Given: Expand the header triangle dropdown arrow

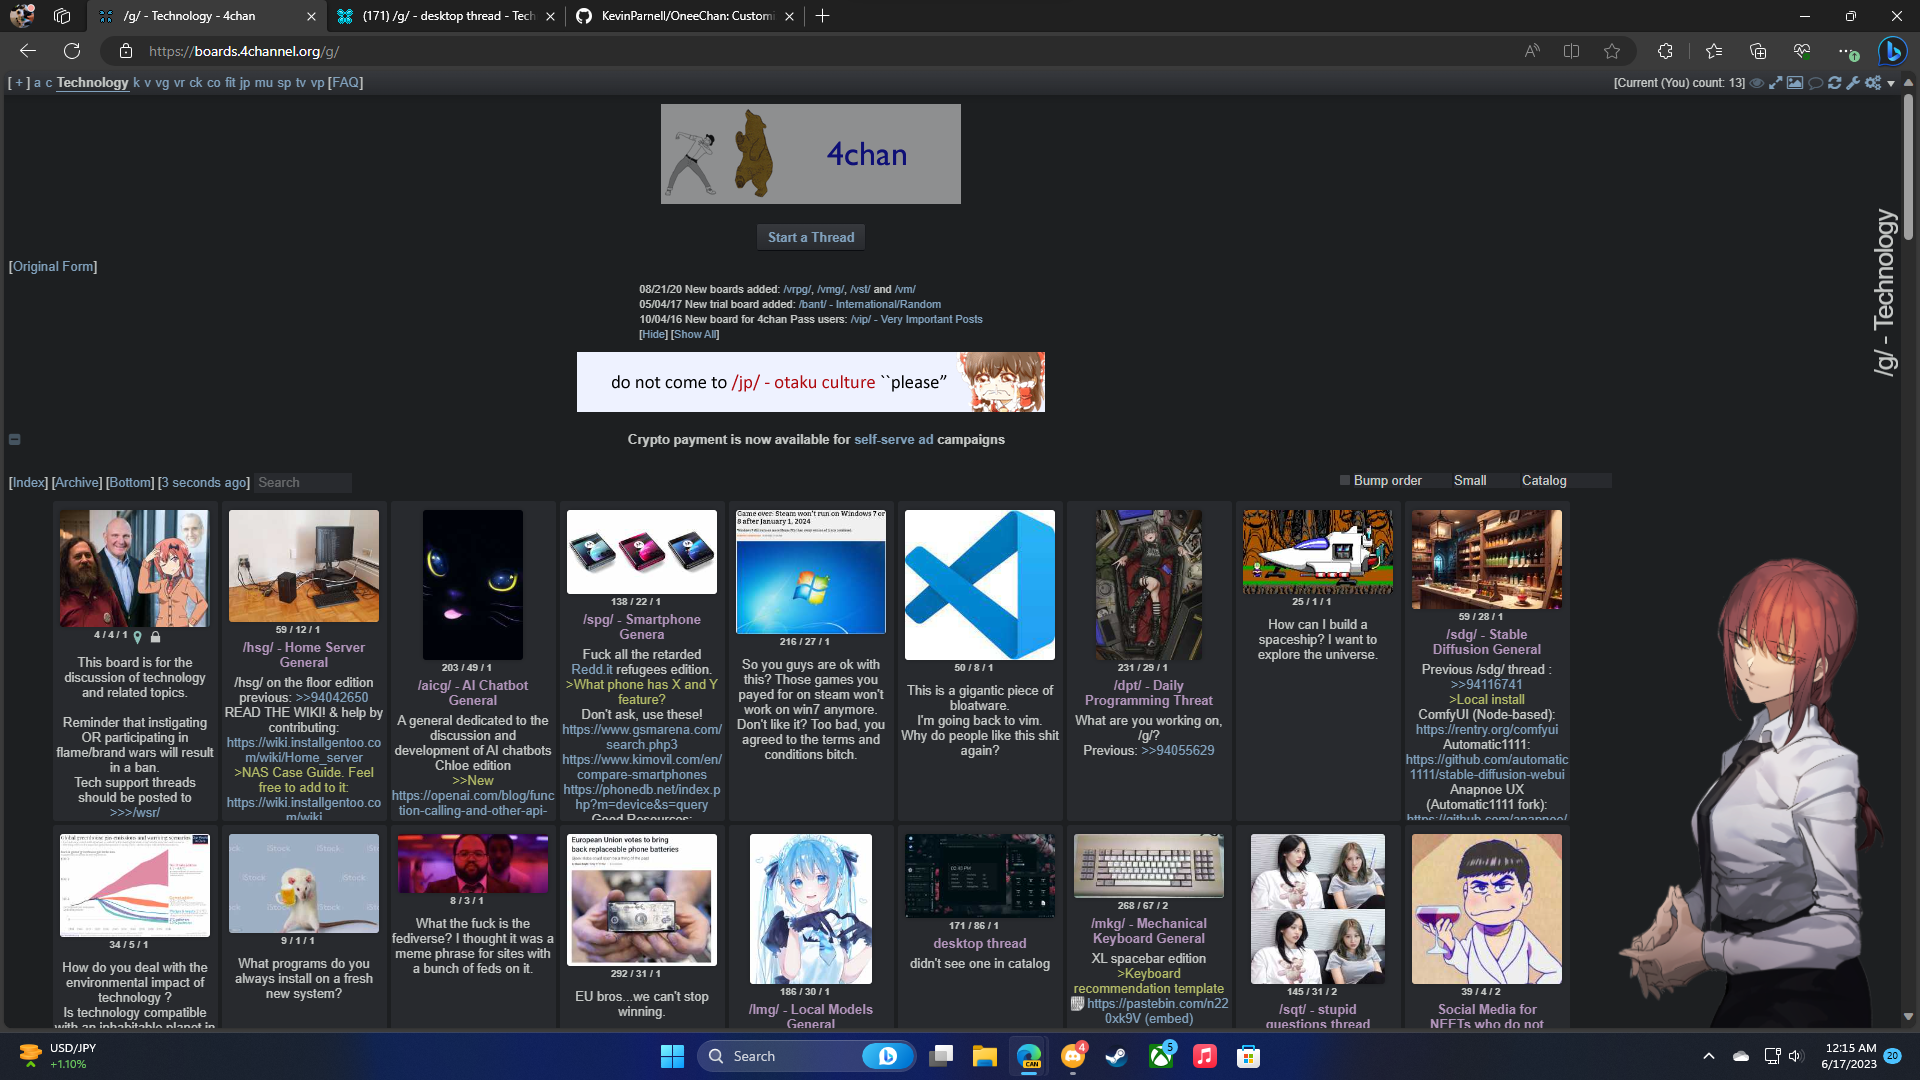Looking at the screenshot, I should point(1891,84).
